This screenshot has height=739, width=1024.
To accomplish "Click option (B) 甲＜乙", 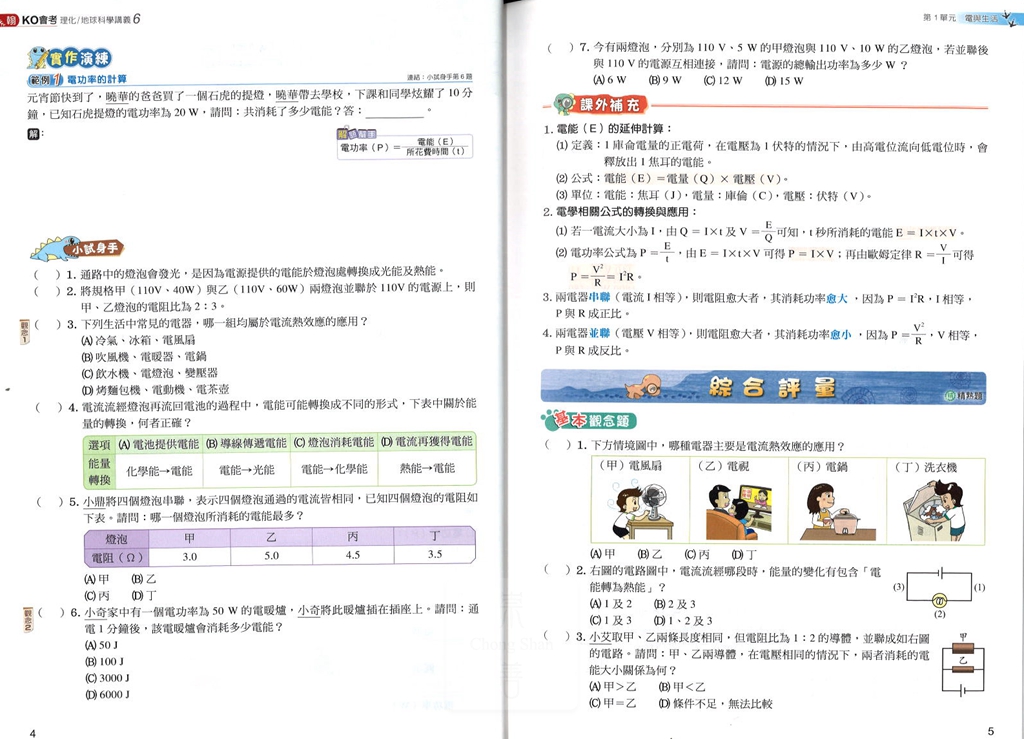I will click(682, 687).
